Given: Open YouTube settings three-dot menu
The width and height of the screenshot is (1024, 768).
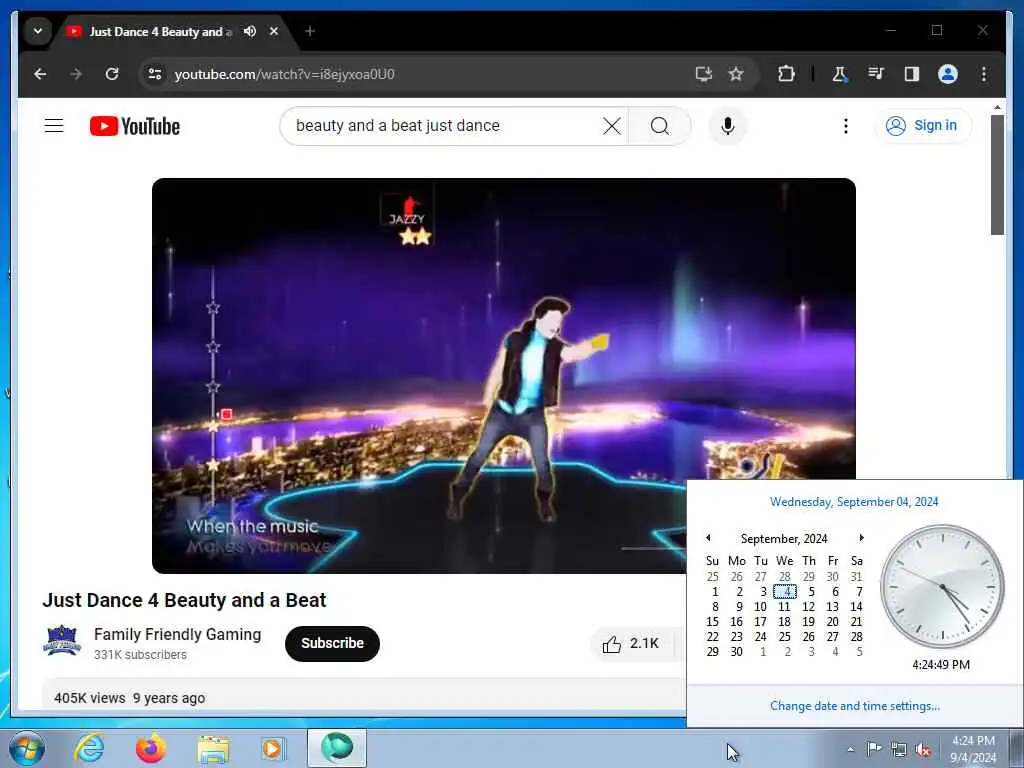Looking at the screenshot, I should click(846, 126).
